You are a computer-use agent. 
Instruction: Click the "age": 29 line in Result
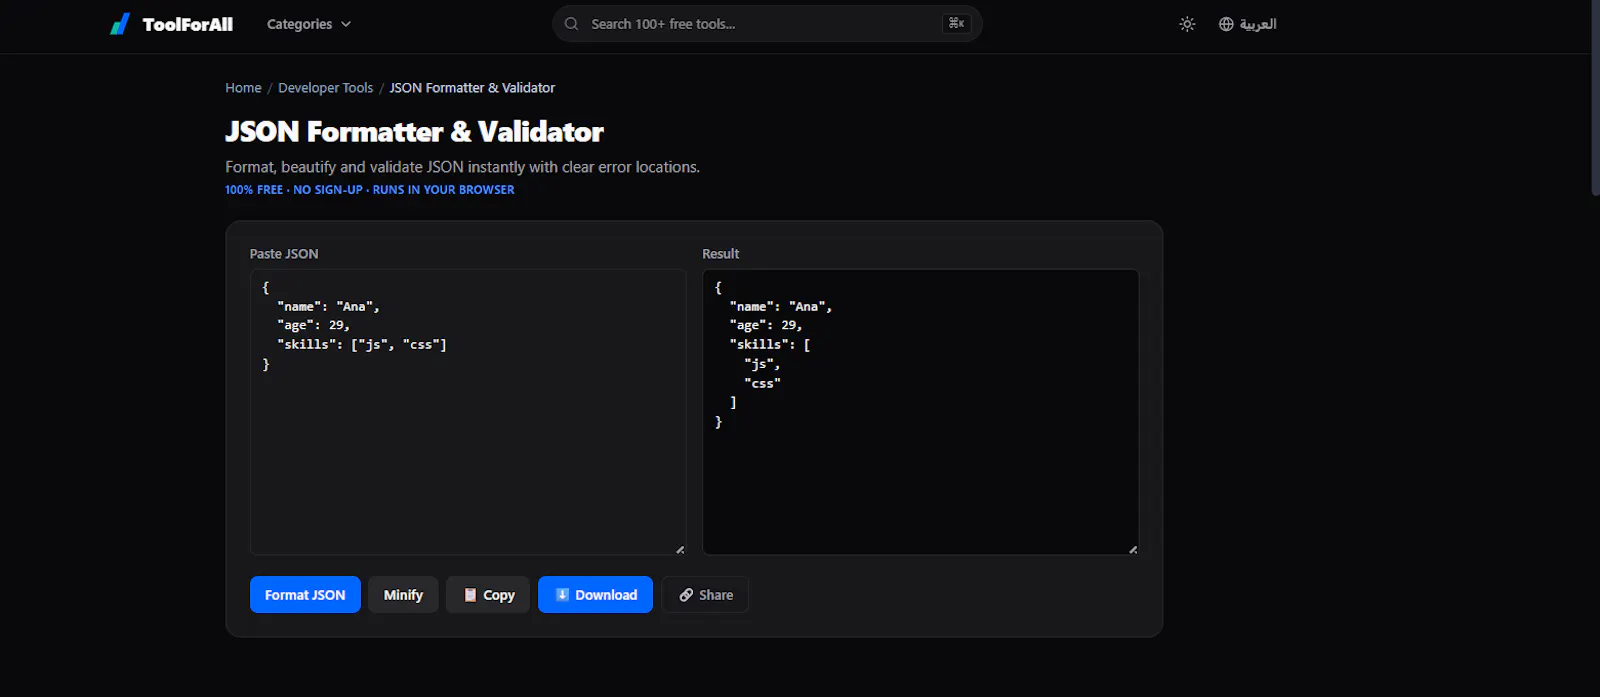pos(766,326)
